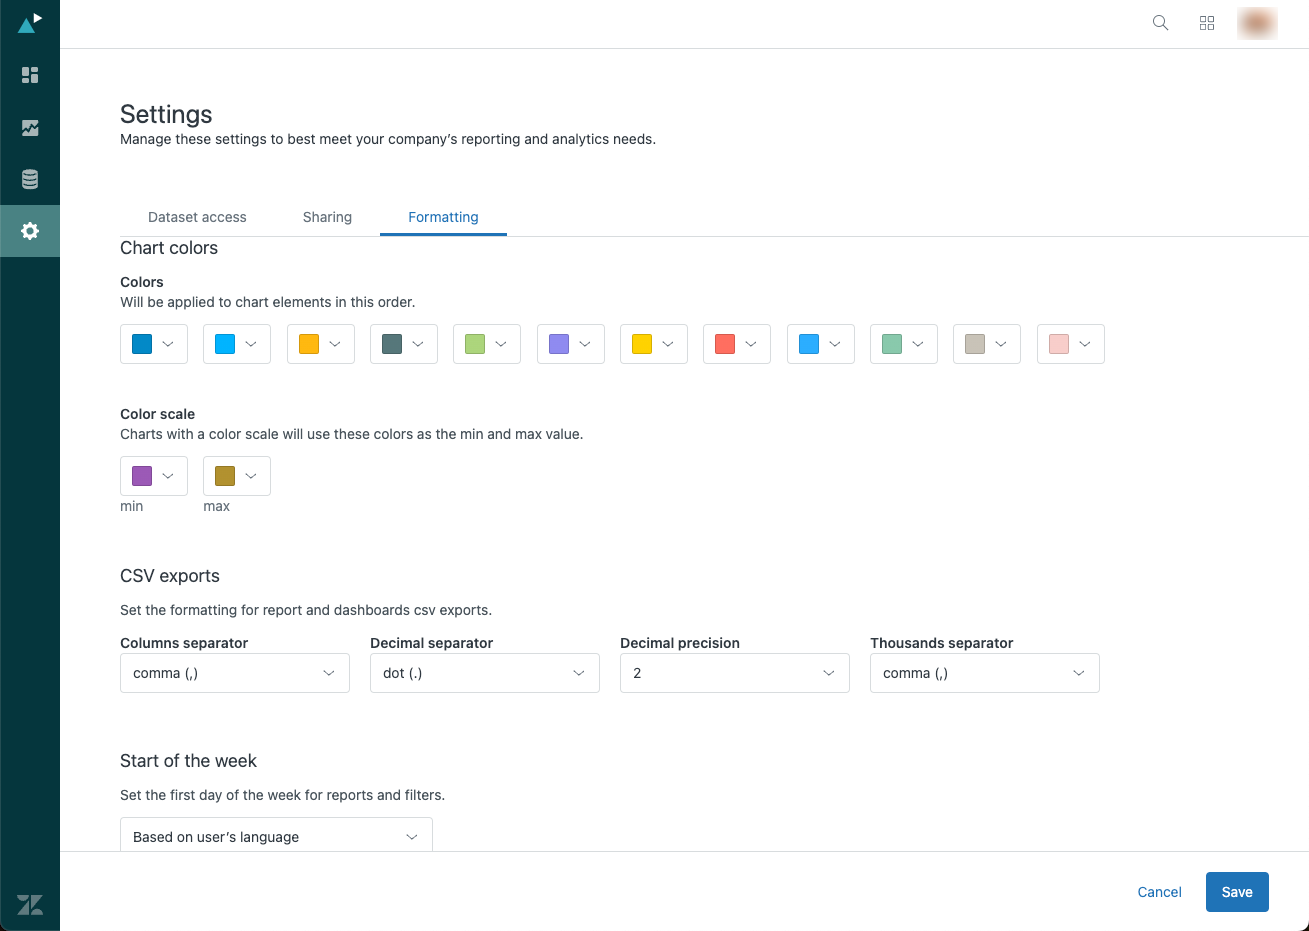Select the settings gear icon in sidebar

(x=30, y=231)
